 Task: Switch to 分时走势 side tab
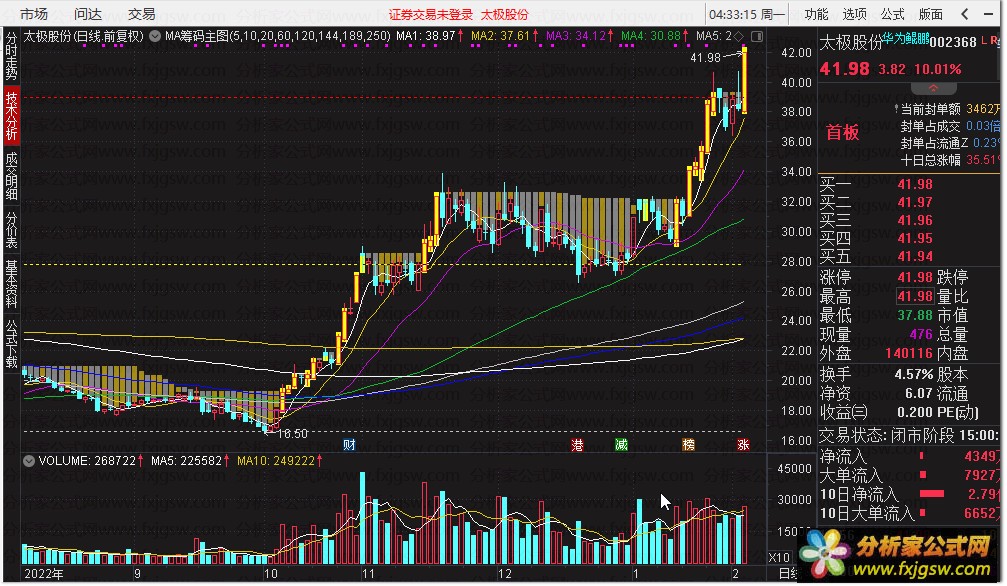12,56
